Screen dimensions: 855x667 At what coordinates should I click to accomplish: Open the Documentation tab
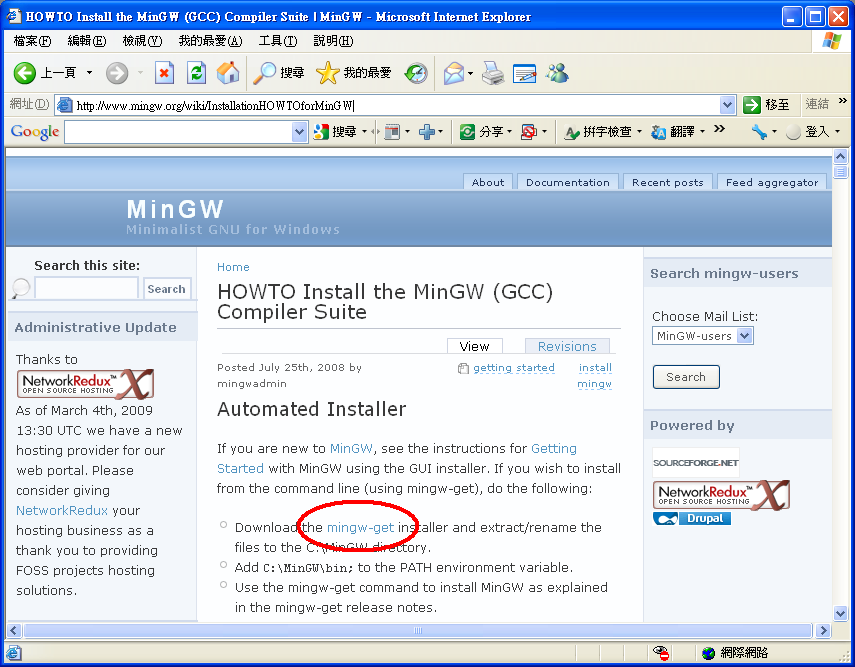point(568,182)
